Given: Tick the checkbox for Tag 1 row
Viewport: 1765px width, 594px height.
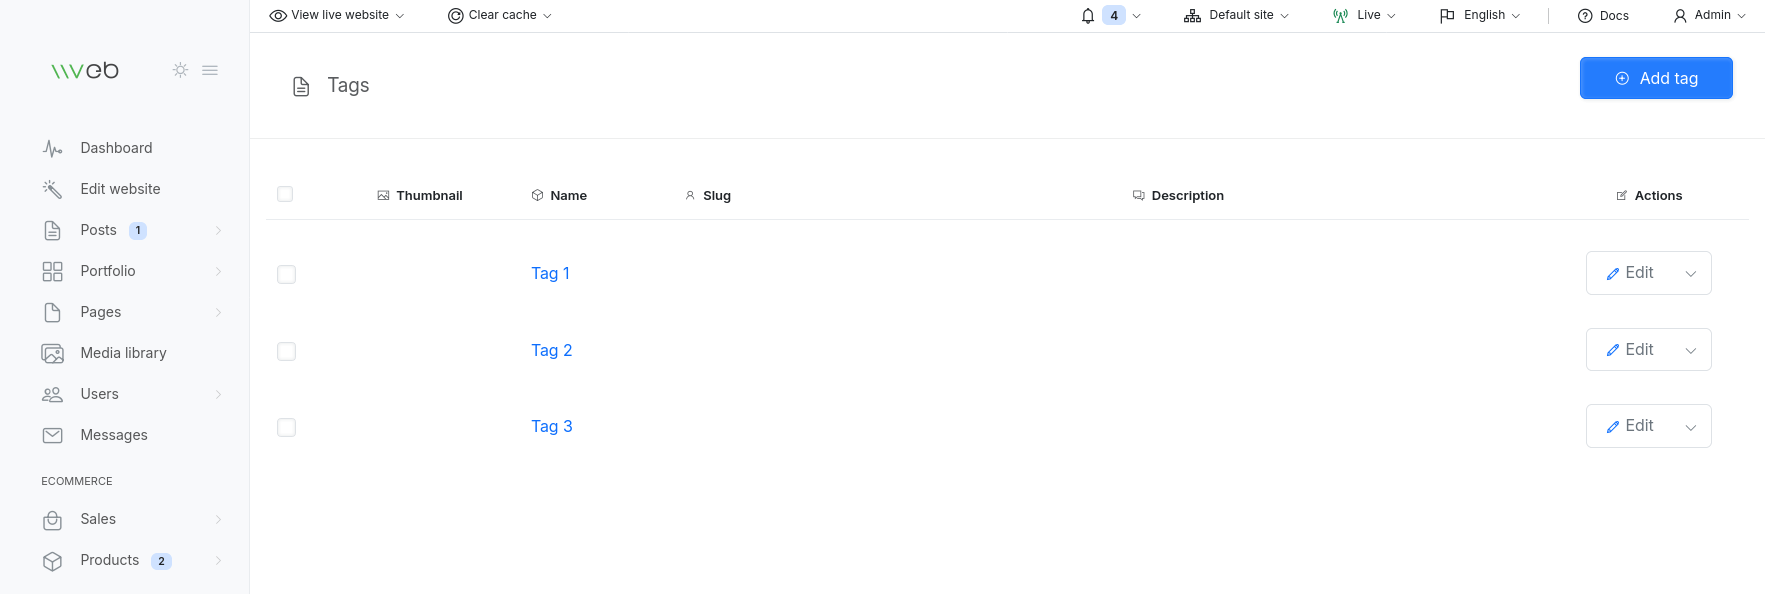Looking at the screenshot, I should pos(286,274).
